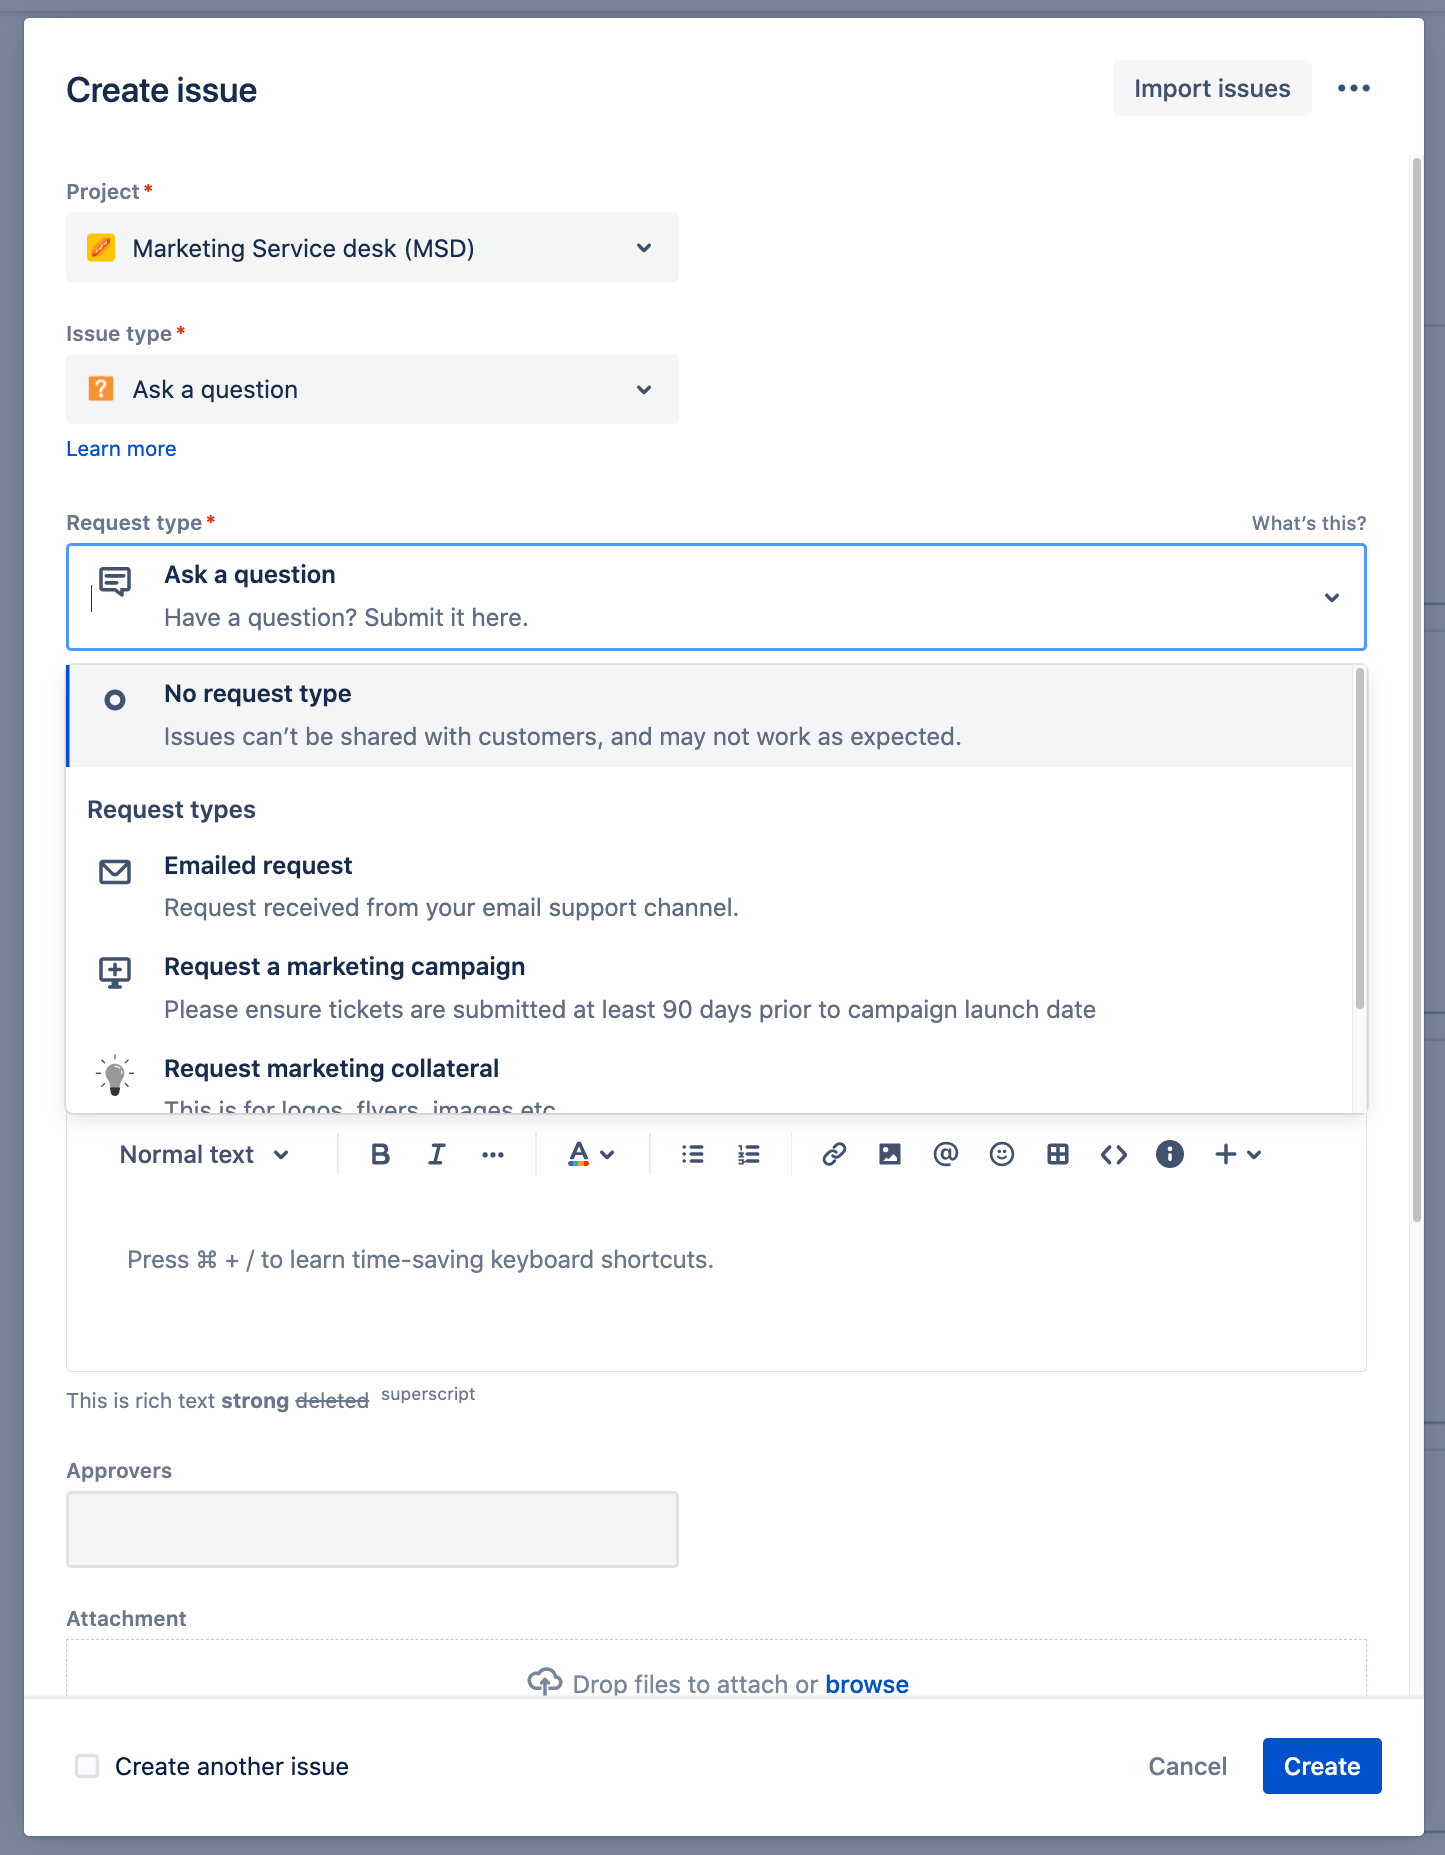Click the Create button
The image size is (1445, 1855).
coord(1322,1766)
